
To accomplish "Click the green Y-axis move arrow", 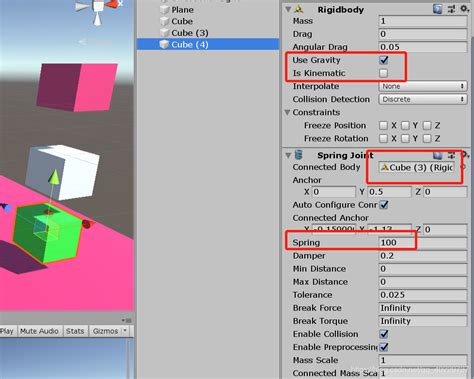I will click(54, 177).
